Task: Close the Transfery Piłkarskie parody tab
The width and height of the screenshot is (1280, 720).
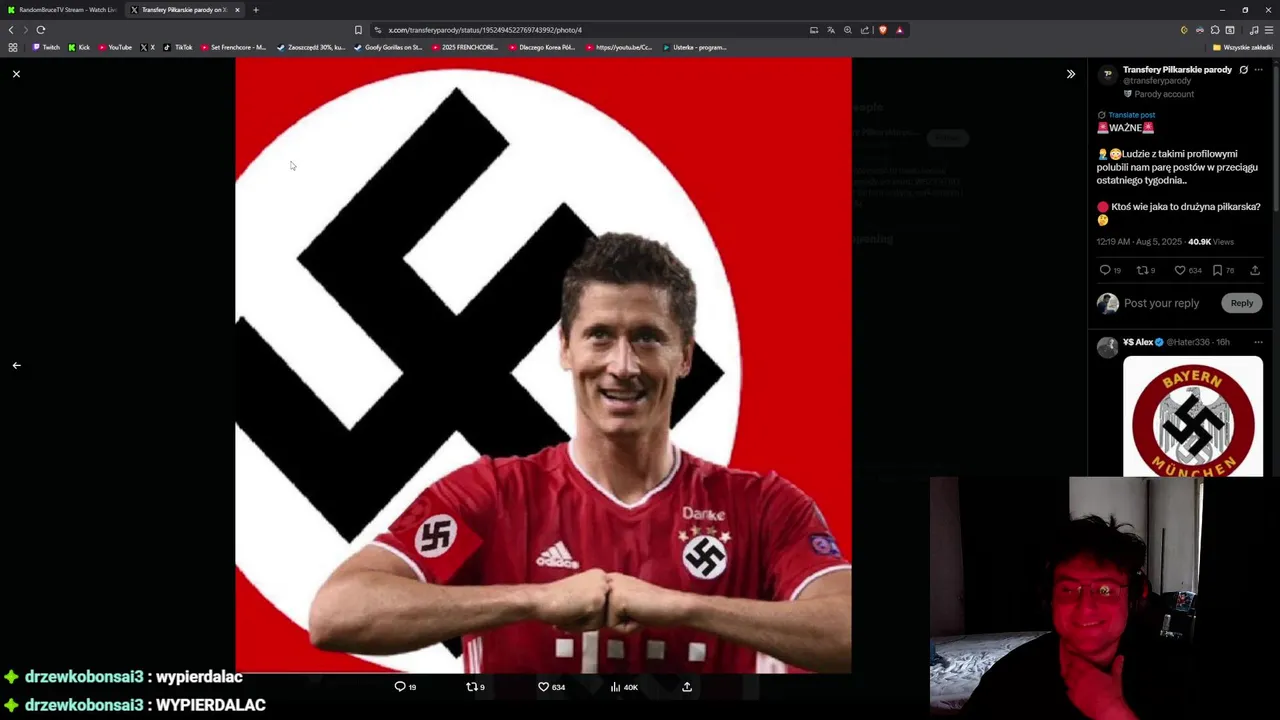Action: tap(237, 10)
